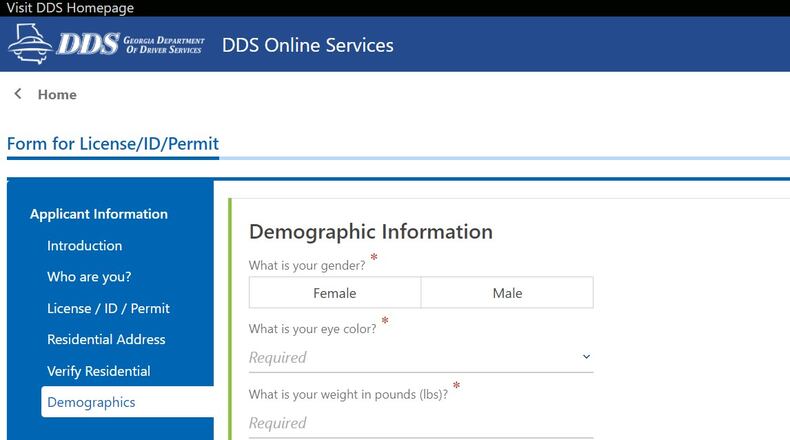Select Male gender option

pos(507,293)
